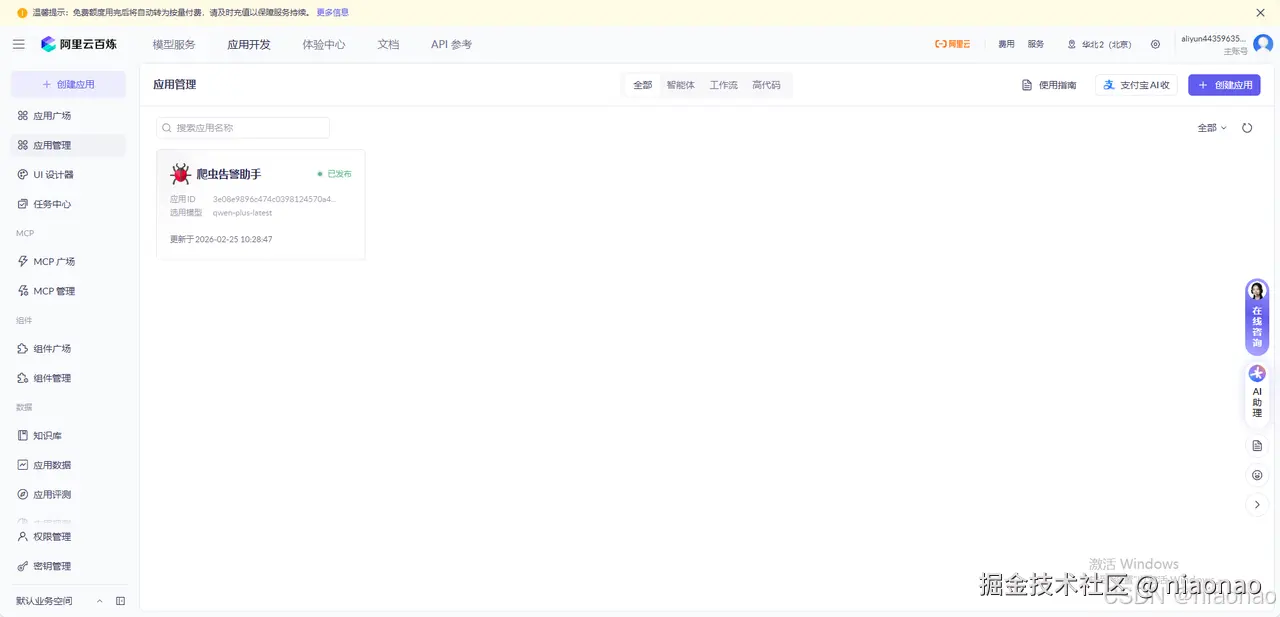Open the MCP 广场 marketplace
This screenshot has height=617, width=1280.
[x=48, y=261]
